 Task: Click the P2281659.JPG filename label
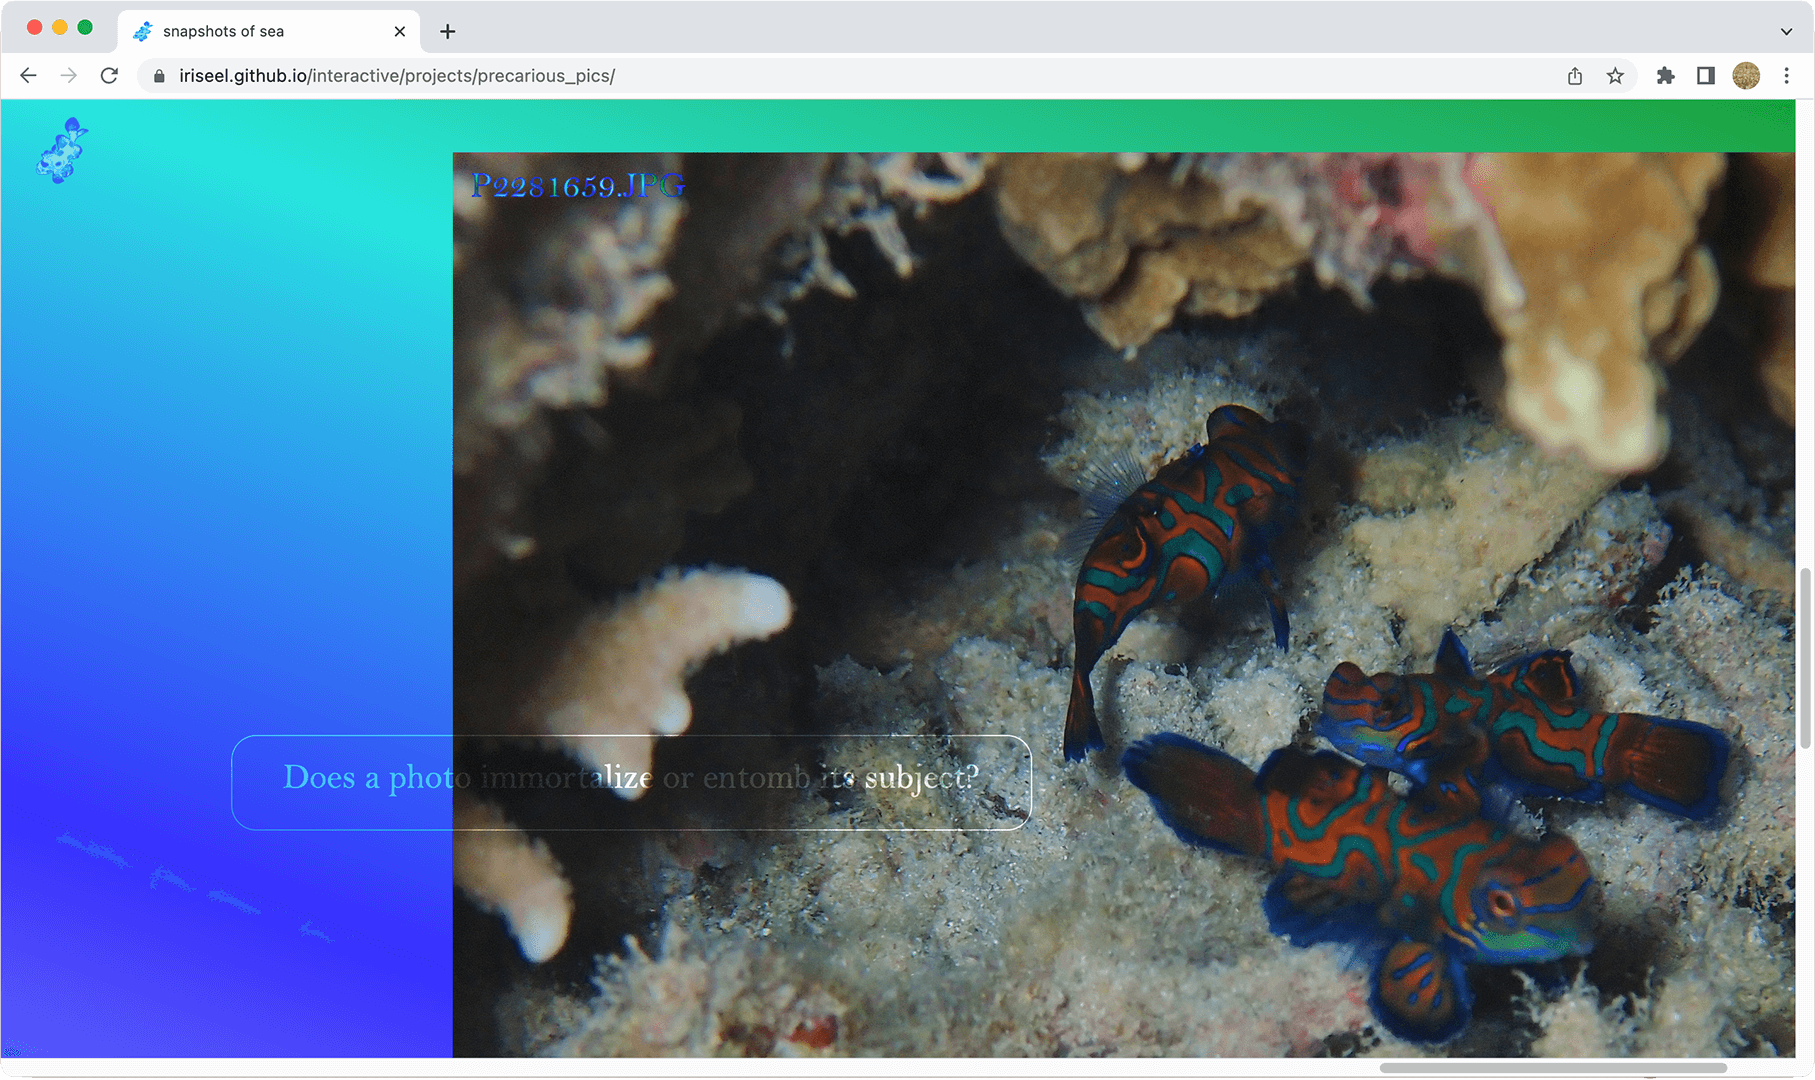tap(577, 186)
